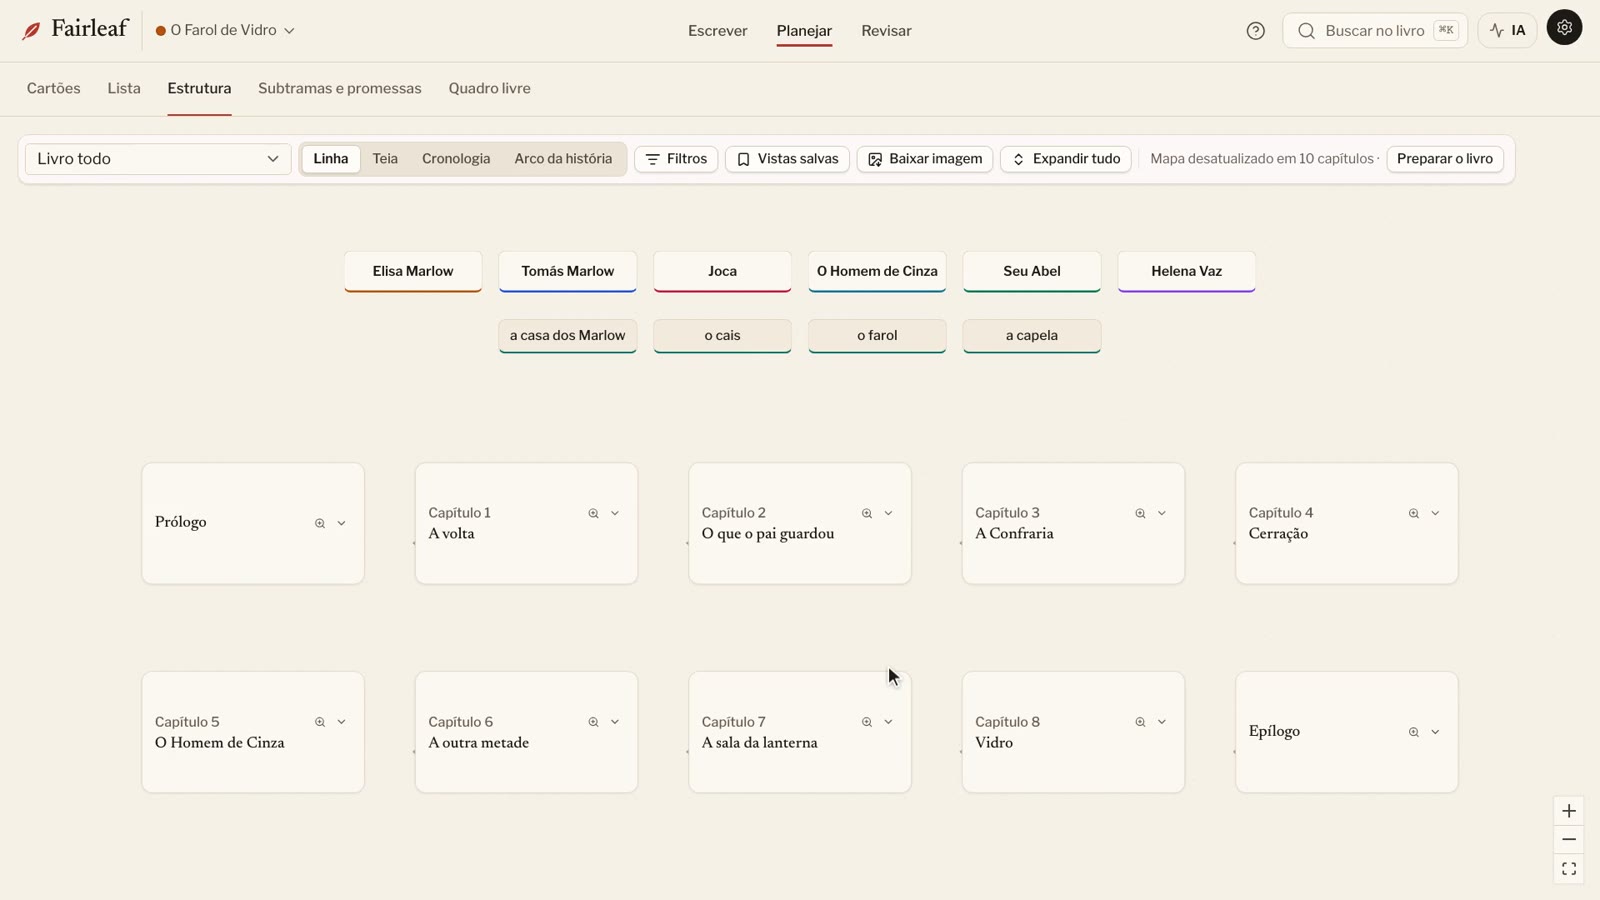Select the Arco da história view
The width and height of the screenshot is (1600, 900).
point(563,159)
